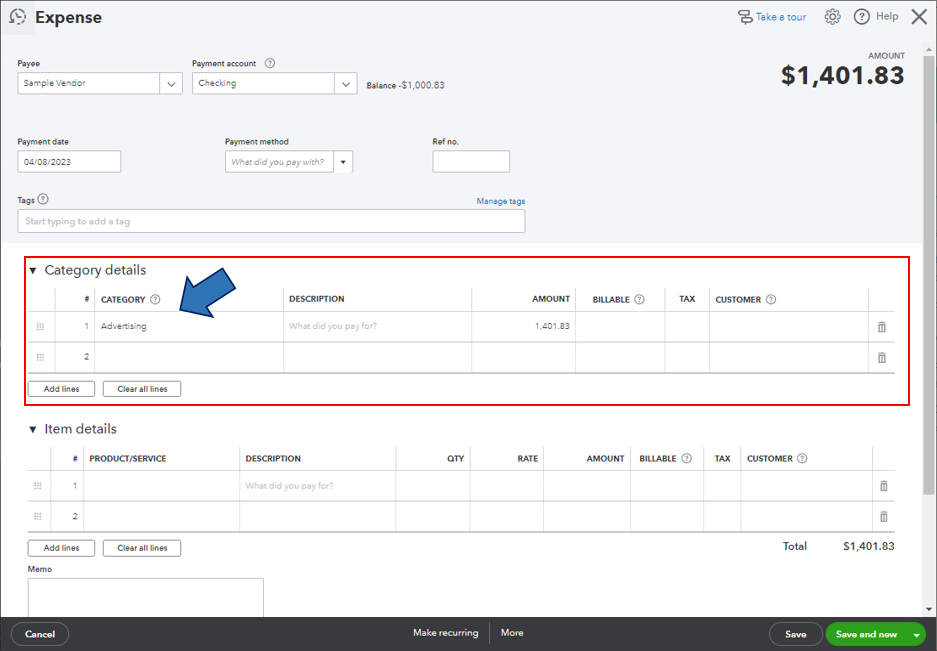Viewport: 937px width, 651px height.
Task: Click Make recurring in the footer
Action: pyautogui.click(x=446, y=632)
